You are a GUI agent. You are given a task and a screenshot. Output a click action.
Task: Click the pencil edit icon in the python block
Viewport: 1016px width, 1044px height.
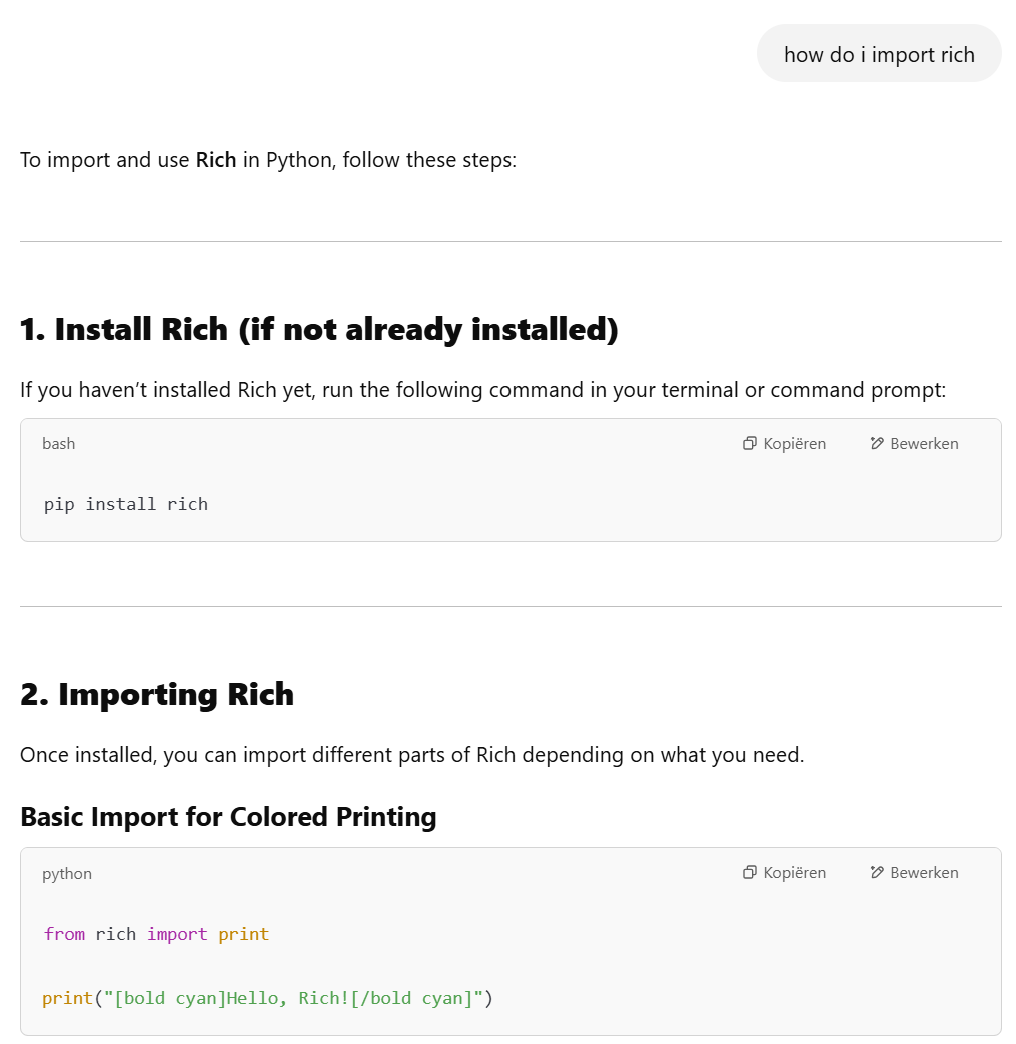[877, 872]
